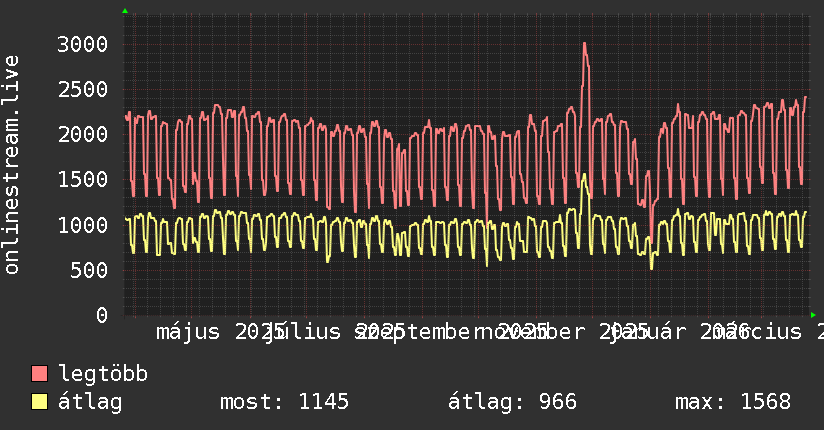Click the 1000 y-axis label
This screenshot has height=430, width=824.
pos(83,225)
